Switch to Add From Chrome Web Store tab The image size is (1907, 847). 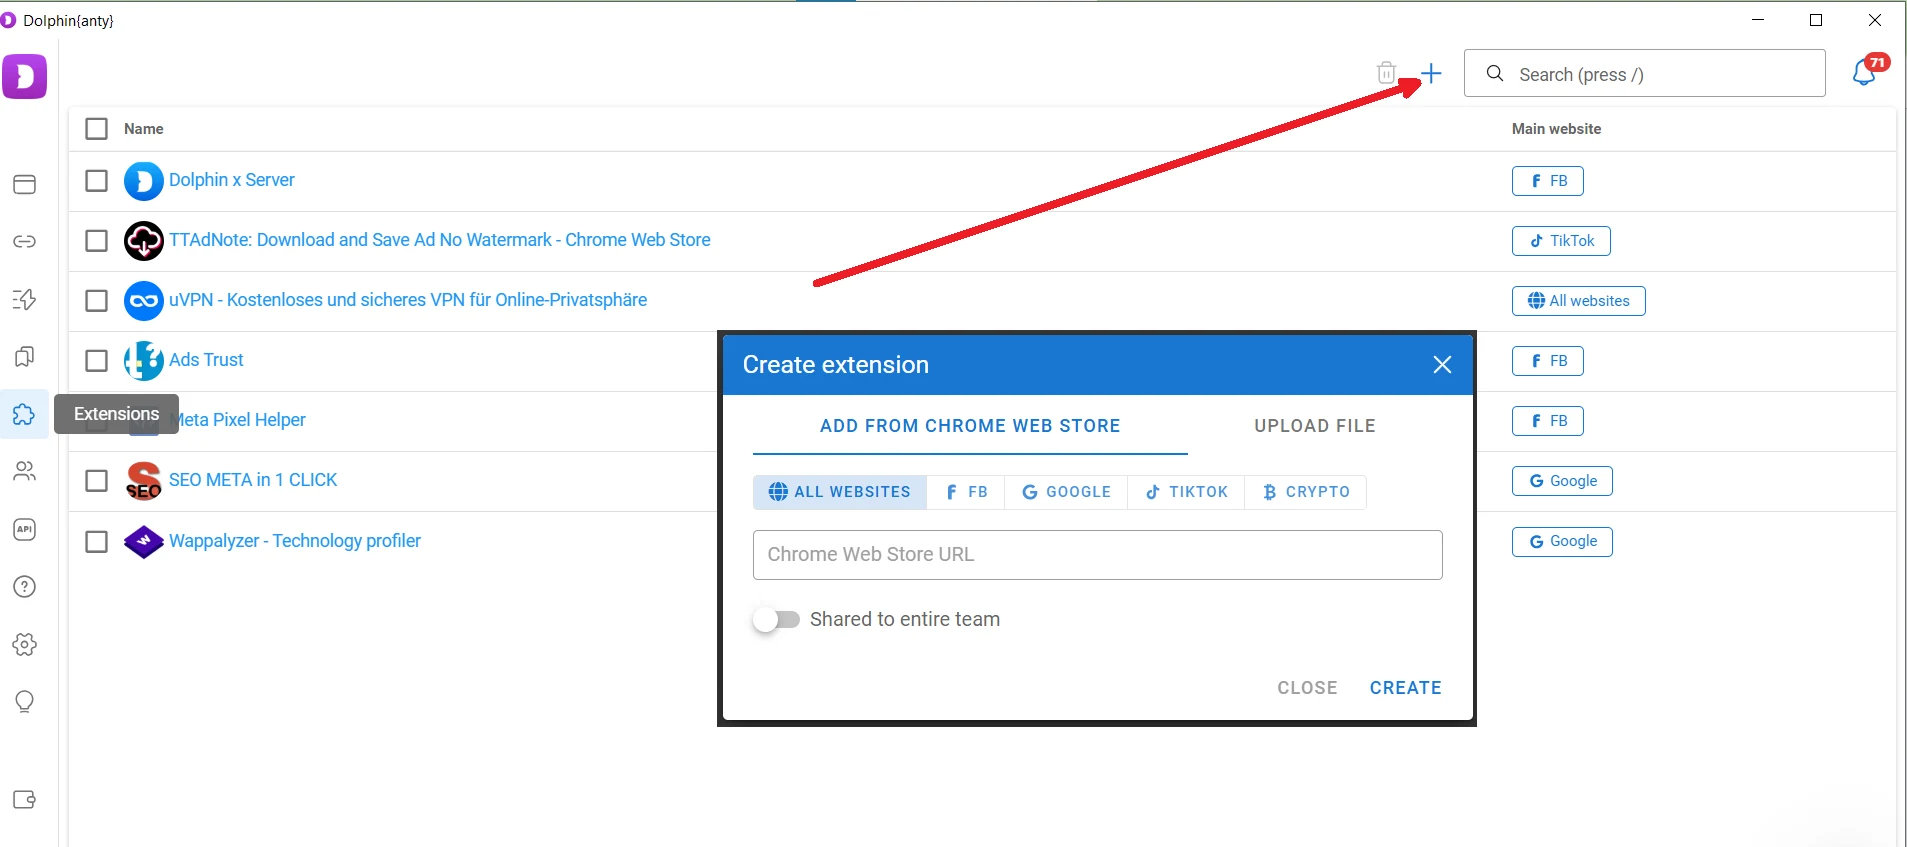[970, 426]
